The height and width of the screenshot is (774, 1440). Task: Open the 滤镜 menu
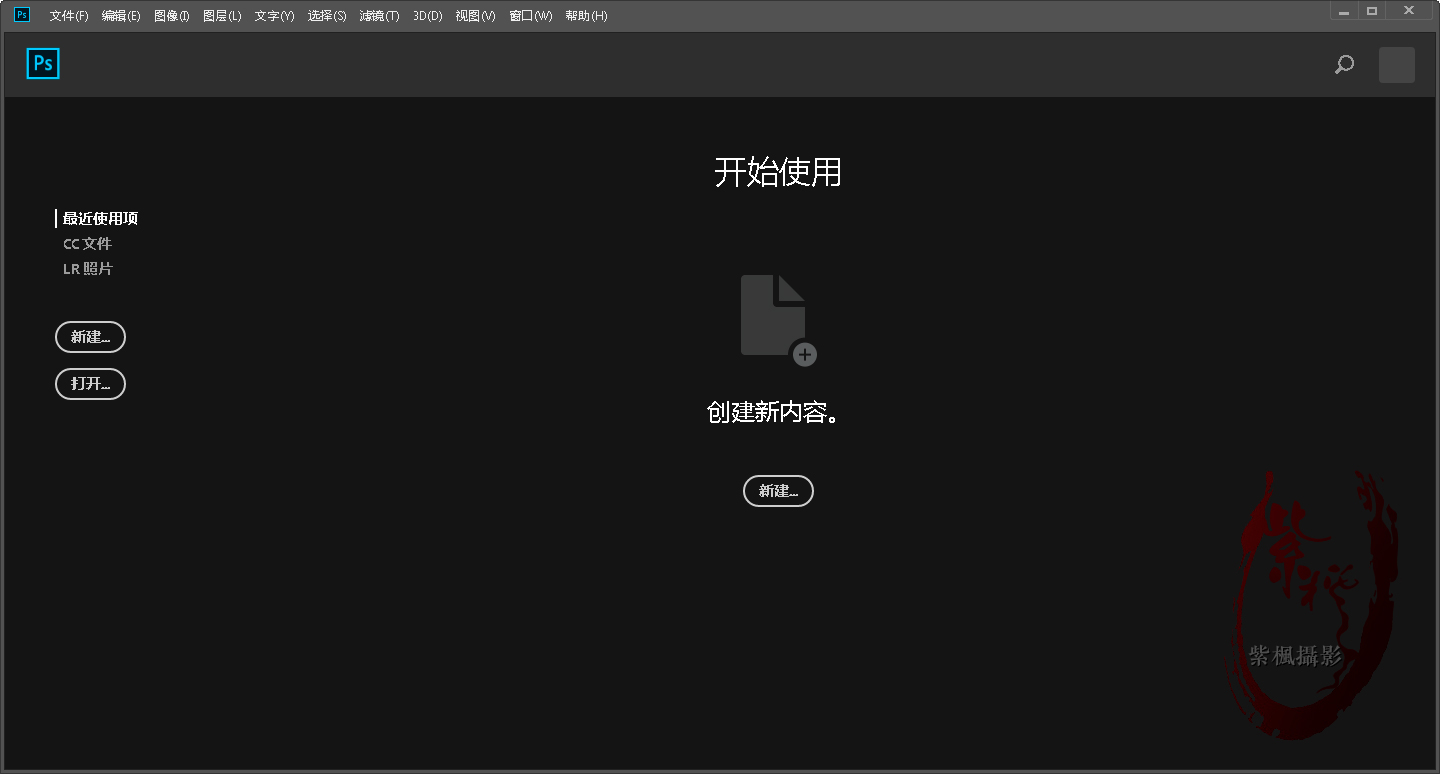[x=379, y=16]
